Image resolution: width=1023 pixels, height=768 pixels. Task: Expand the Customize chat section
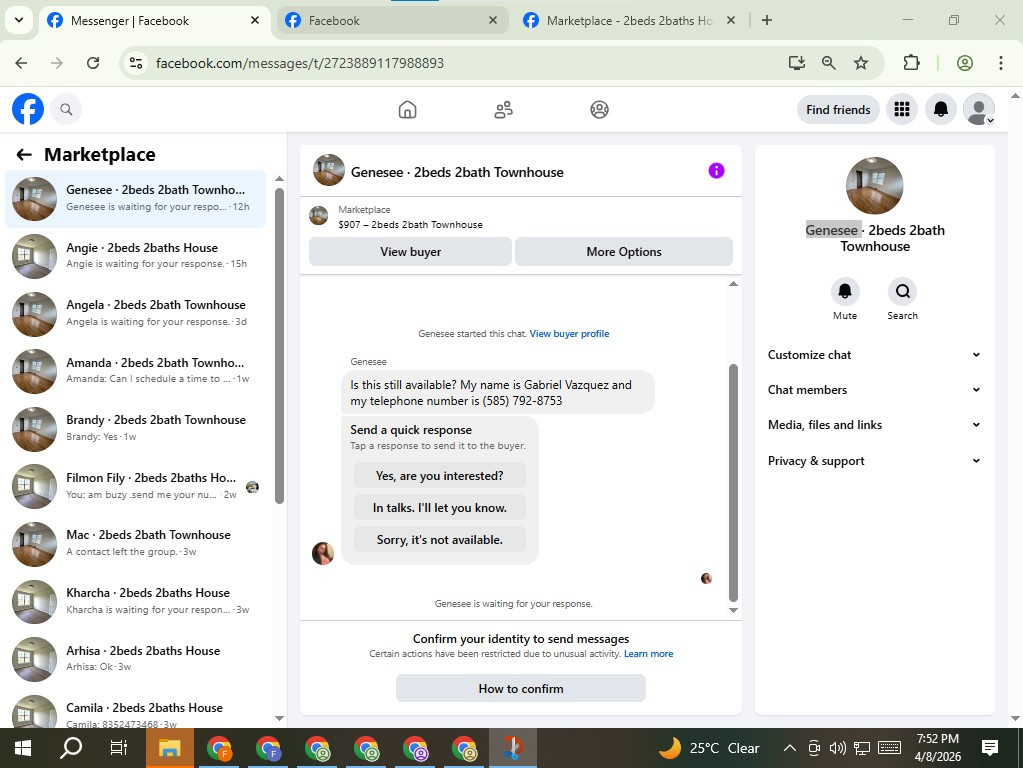coord(874,355)
